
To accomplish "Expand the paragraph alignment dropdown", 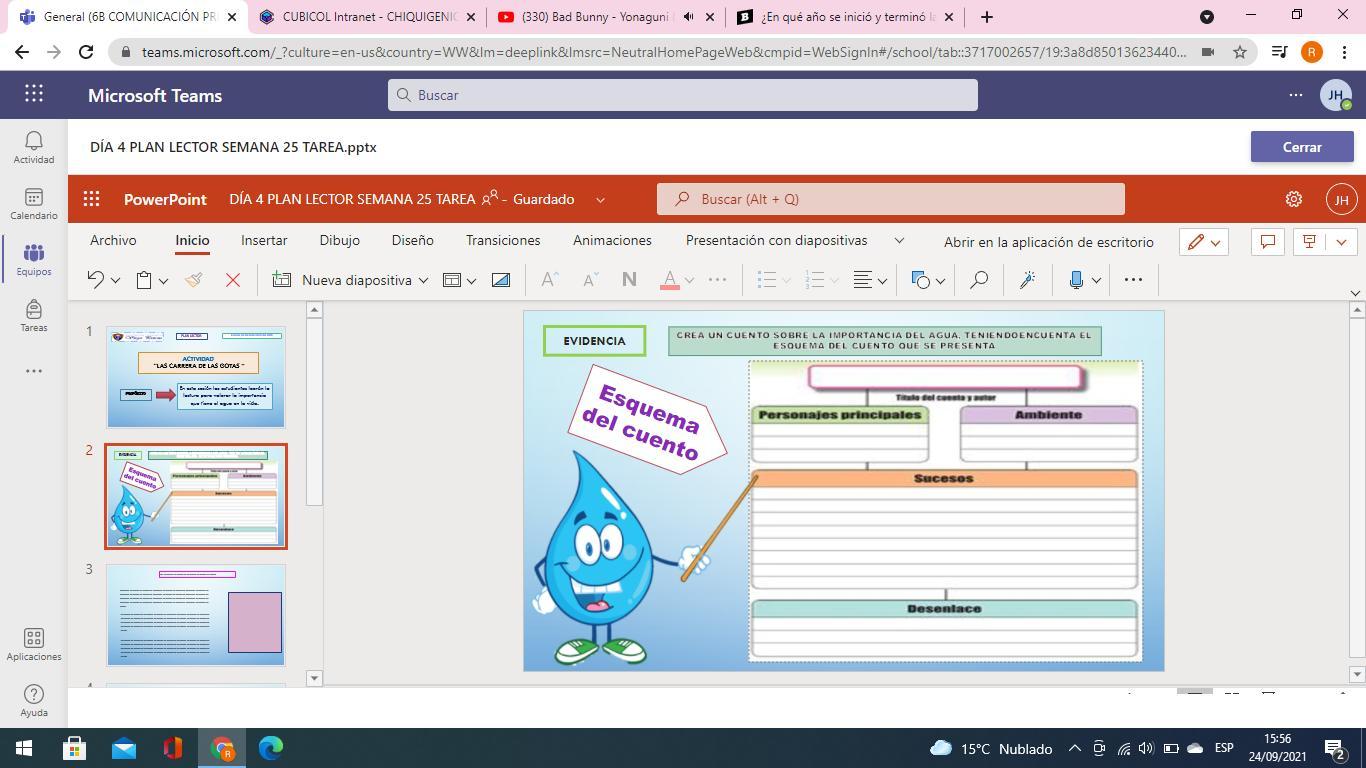I will (x=882, y=281).
